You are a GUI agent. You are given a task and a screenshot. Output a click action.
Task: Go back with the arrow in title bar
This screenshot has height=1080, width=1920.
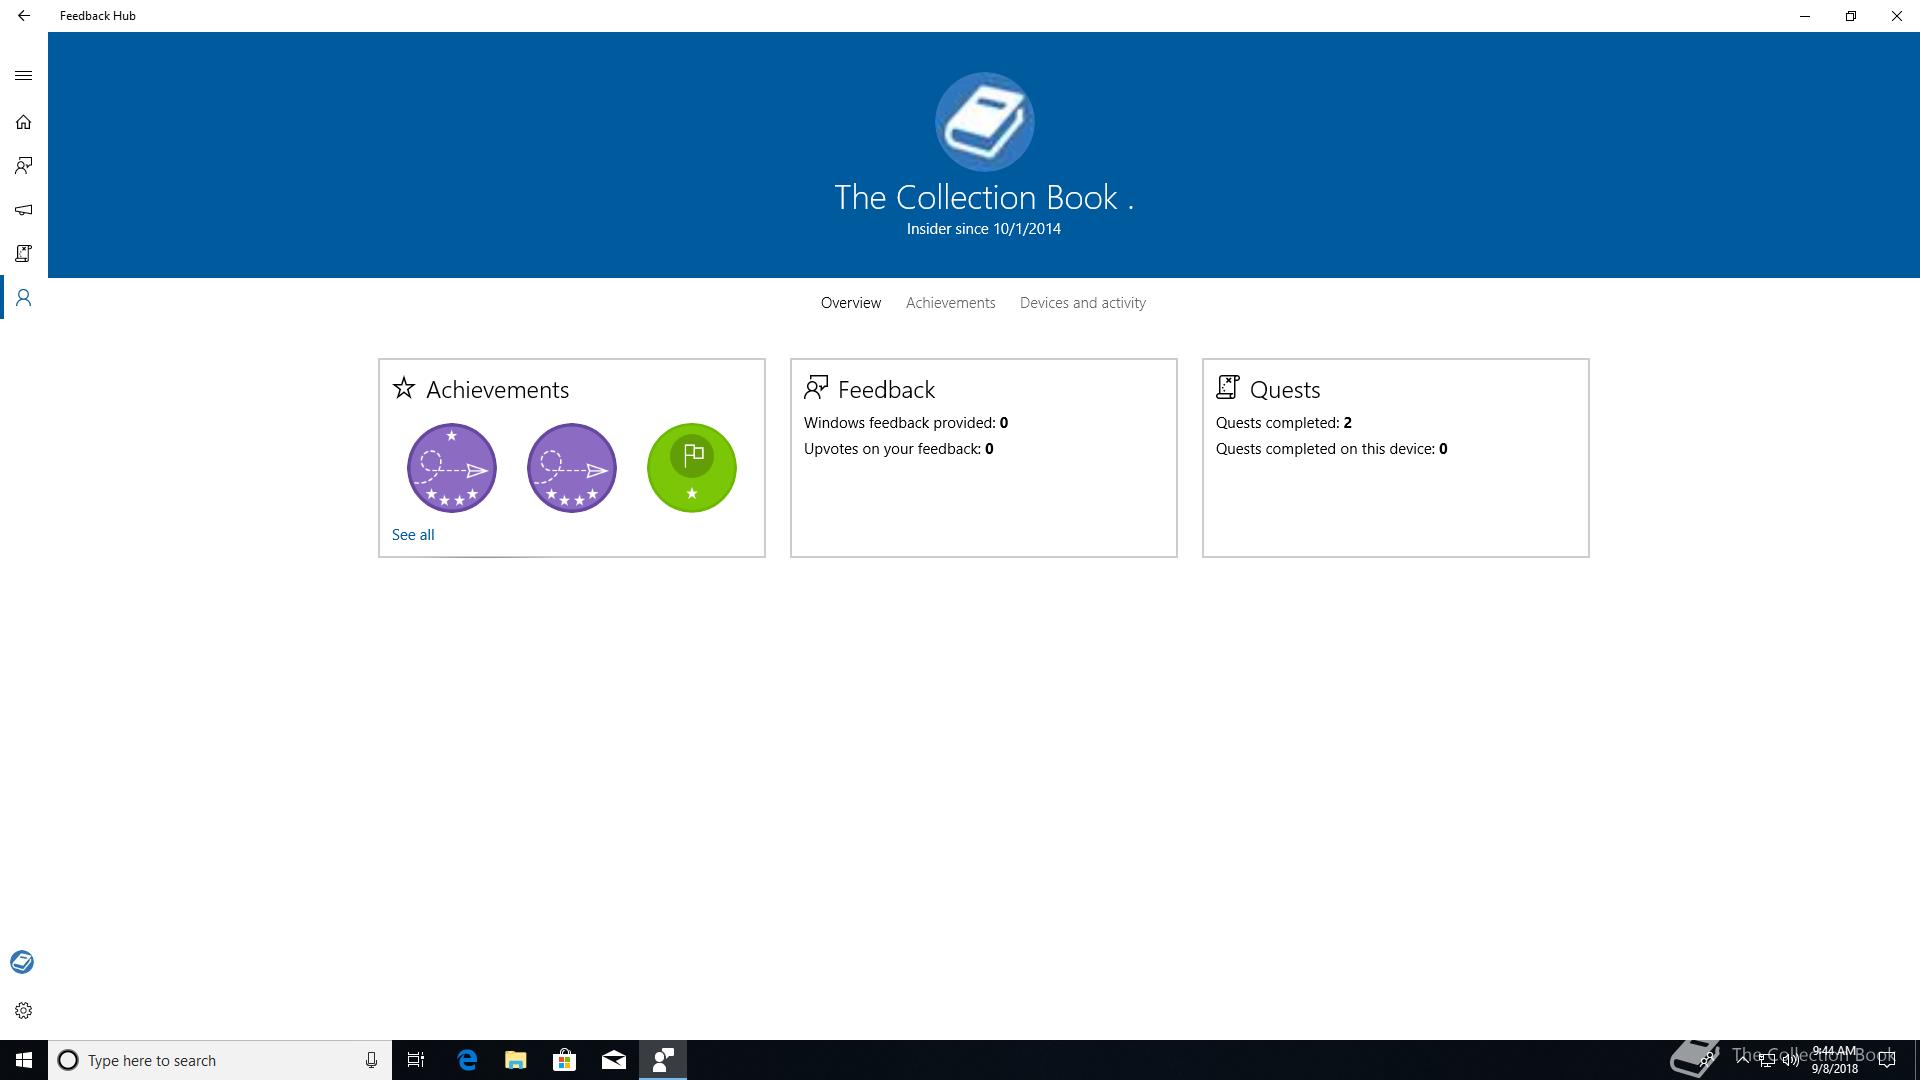click(23, 16)
